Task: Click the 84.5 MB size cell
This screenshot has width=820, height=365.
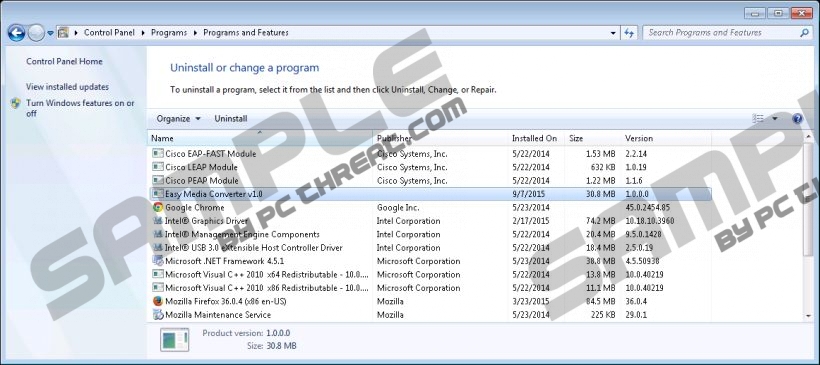Action: point(600,301)
